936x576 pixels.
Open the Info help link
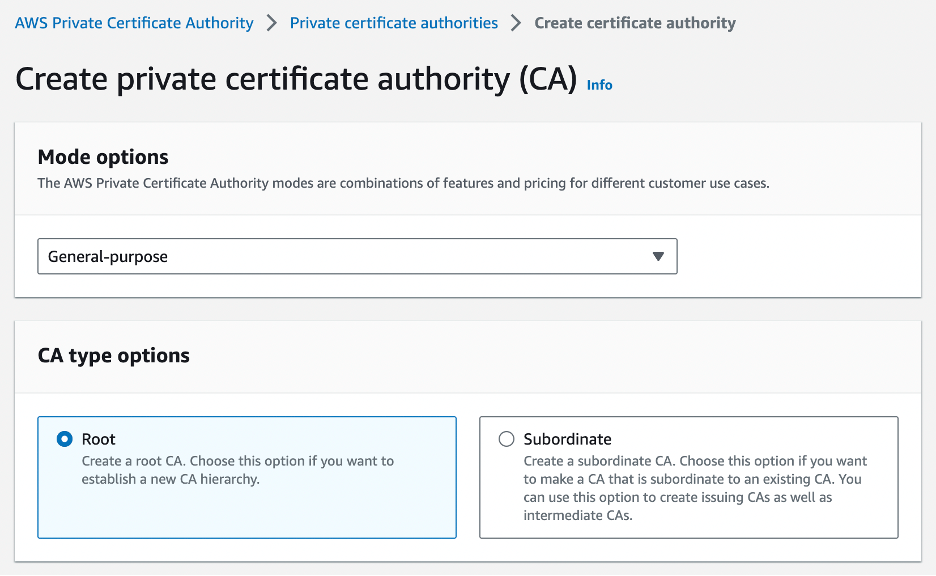pyautogui.click(x=599, y=85)
